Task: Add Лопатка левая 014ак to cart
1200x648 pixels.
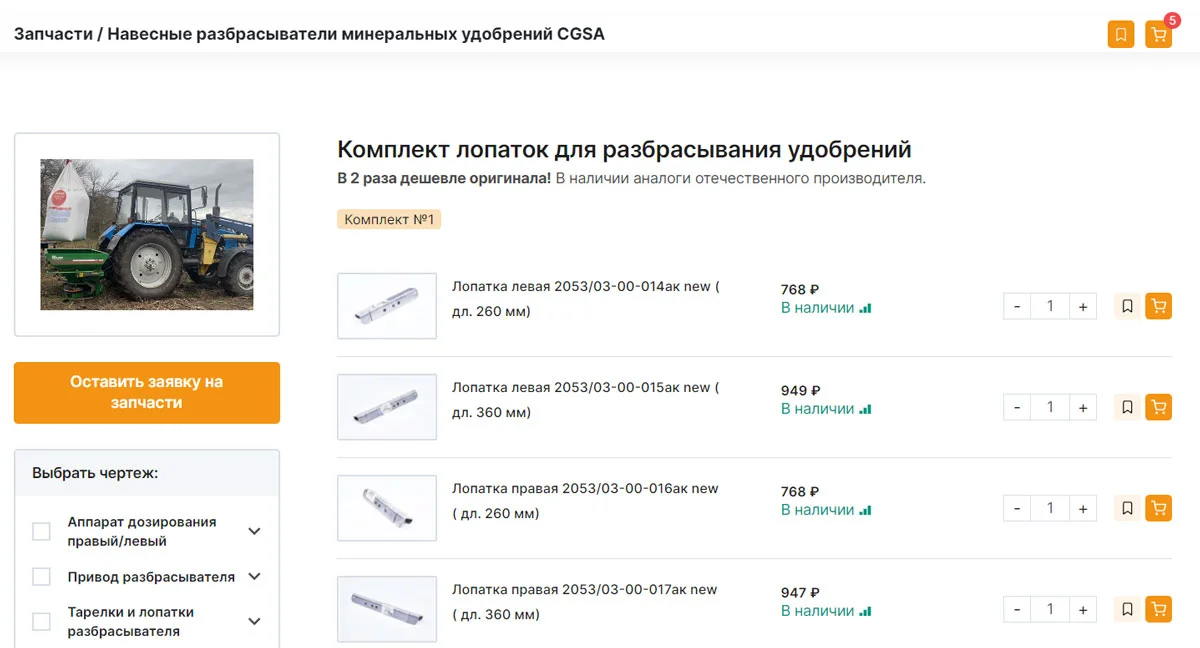Action: pos(1158,306)
